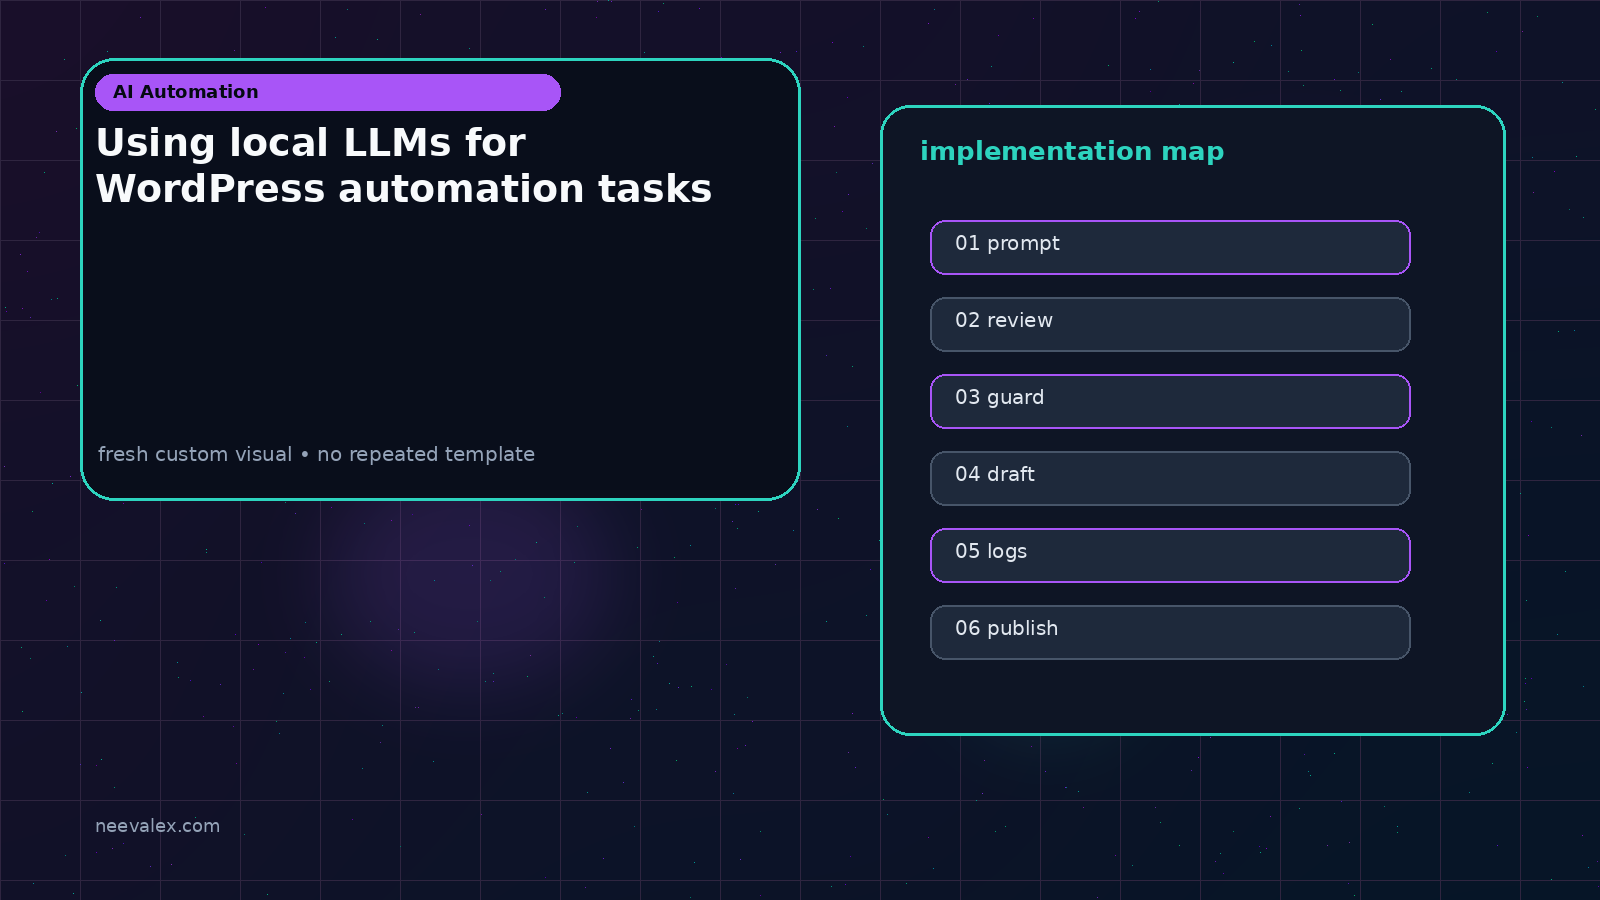Select the 04 draft step

(1170, 478)
